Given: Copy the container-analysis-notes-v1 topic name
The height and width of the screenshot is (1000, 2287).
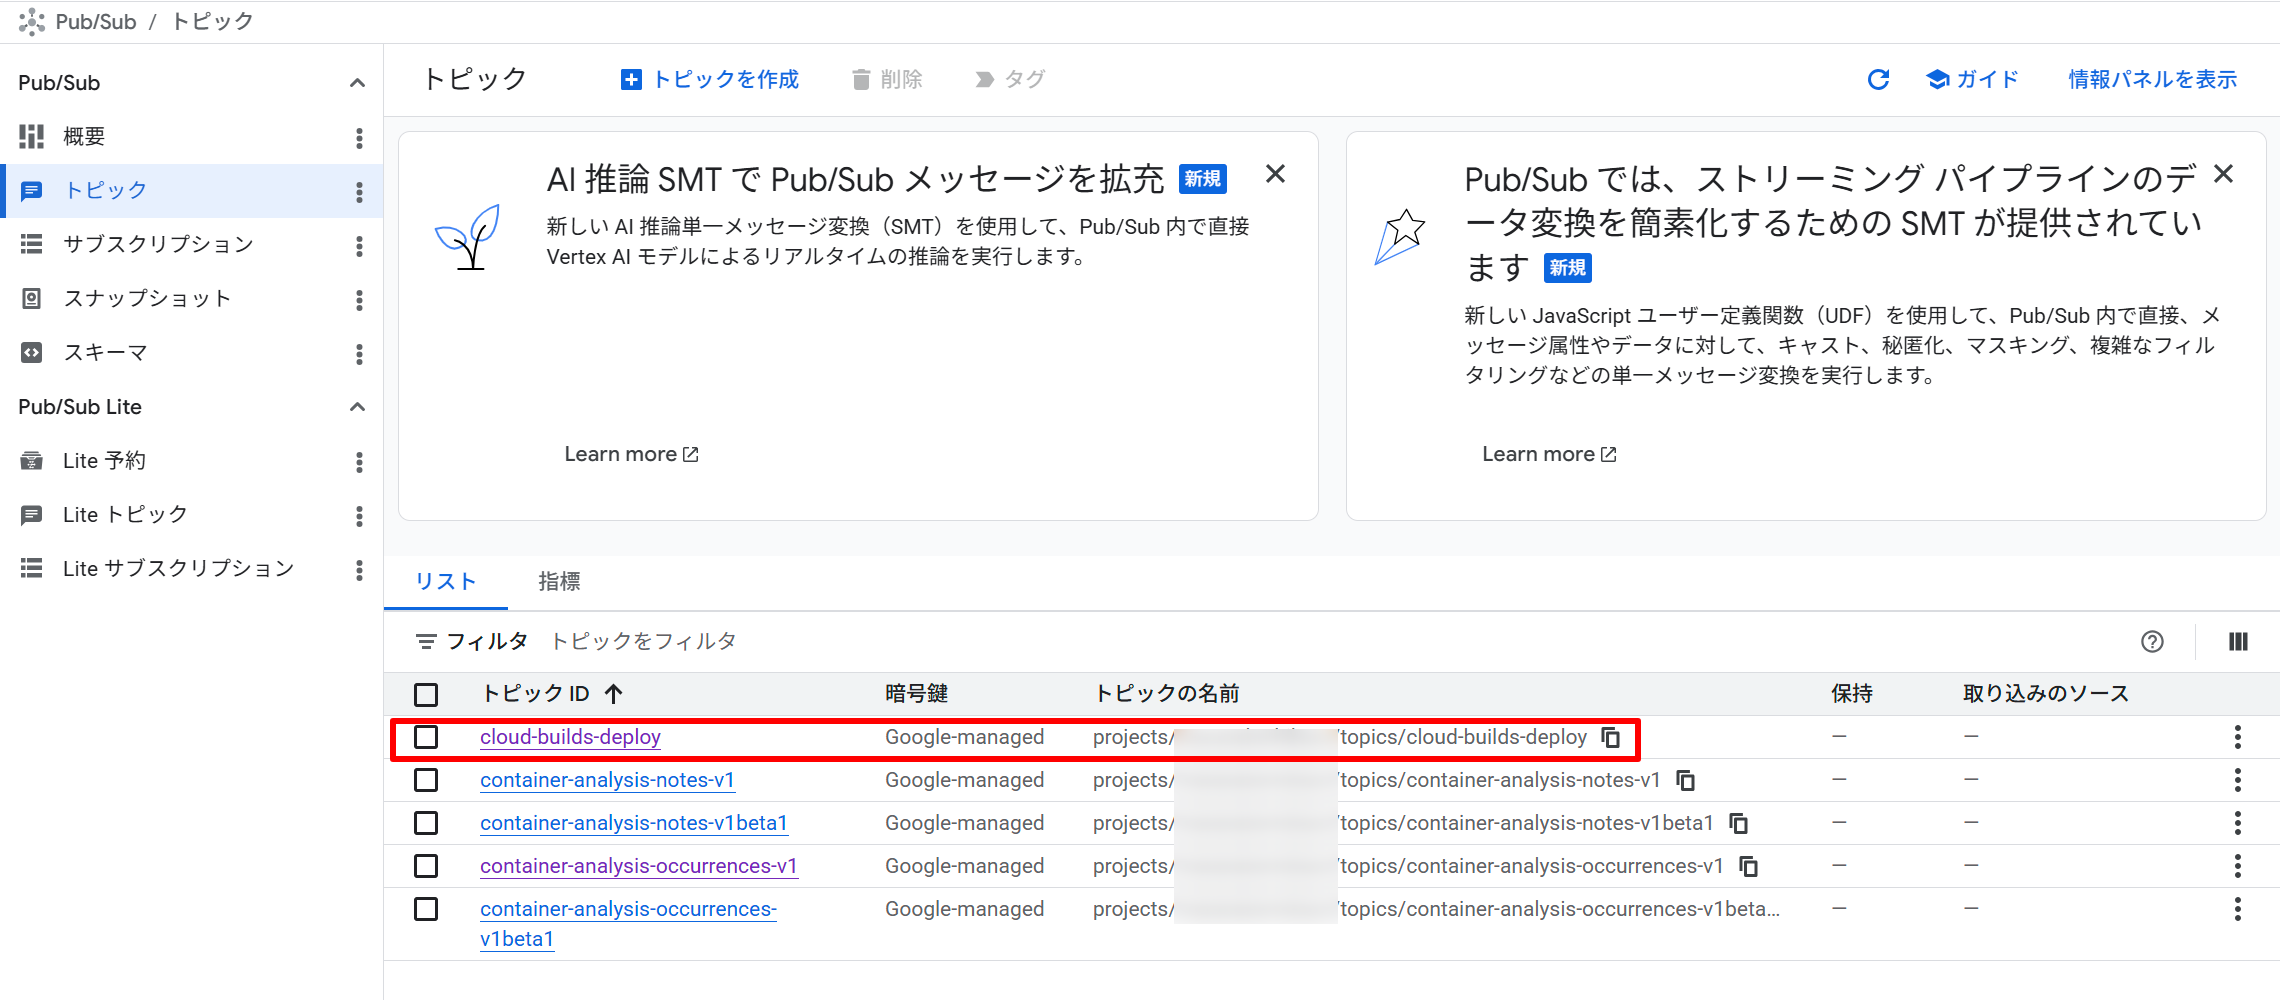Looking at the screenshot, I should 1685,781.
